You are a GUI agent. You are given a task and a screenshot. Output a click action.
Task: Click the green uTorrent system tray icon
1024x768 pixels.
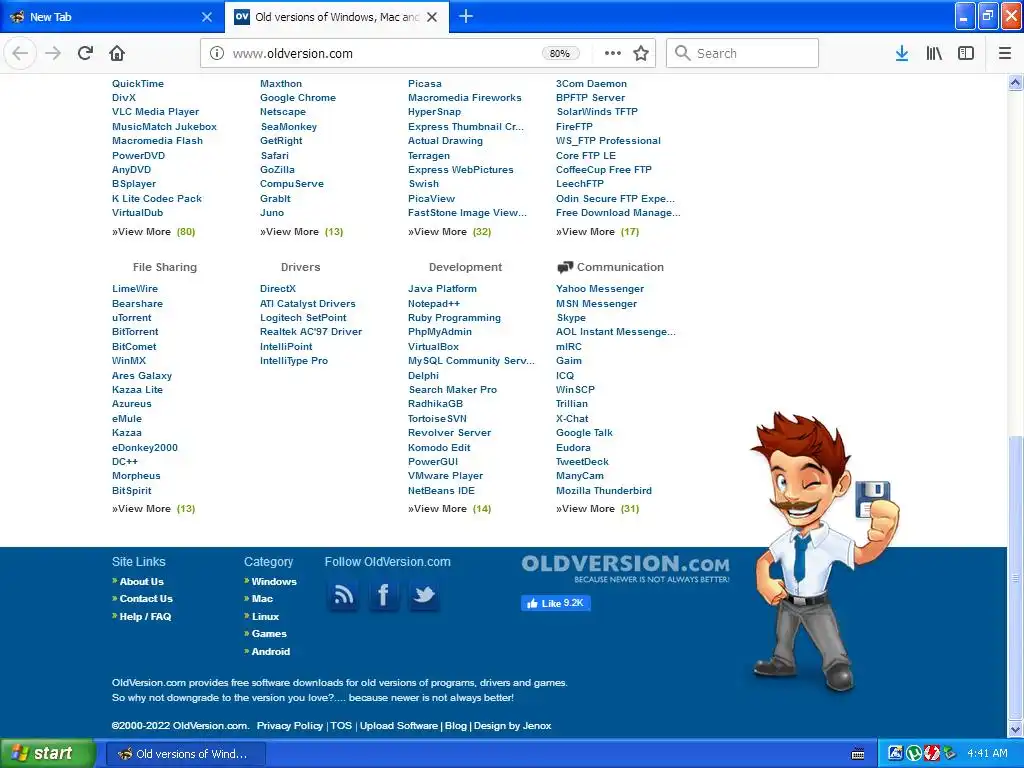[914, 754]
